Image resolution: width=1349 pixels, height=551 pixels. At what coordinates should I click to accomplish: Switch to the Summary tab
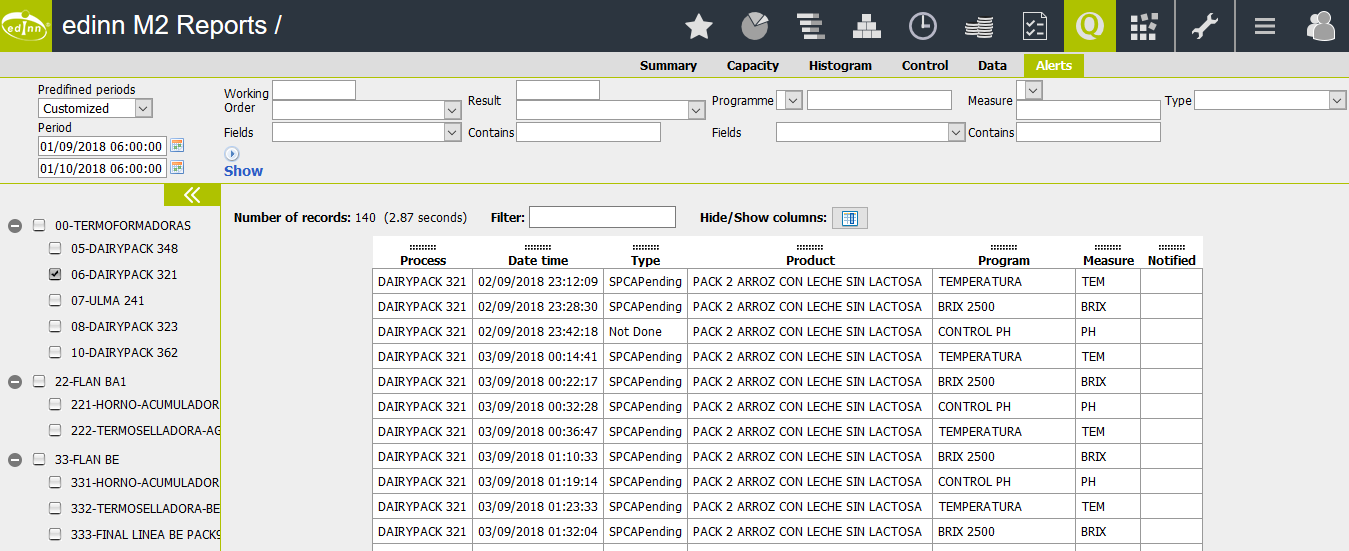point(668,65)
